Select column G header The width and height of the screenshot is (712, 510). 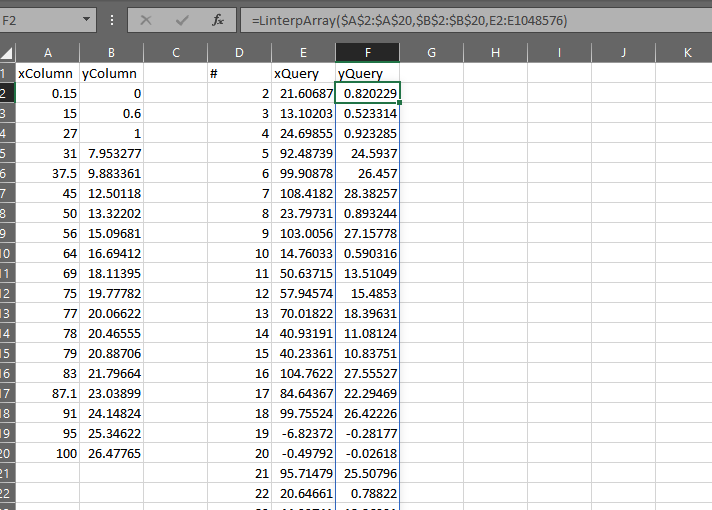pos(431,53)
